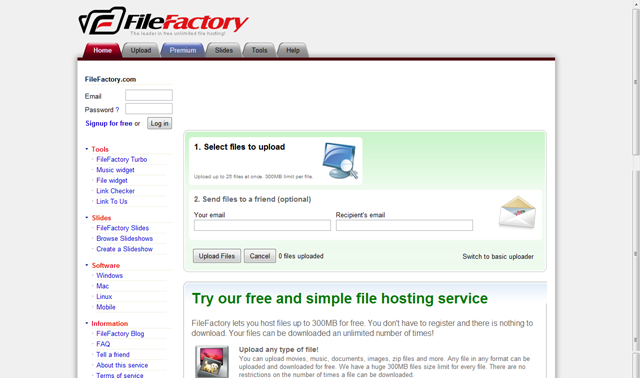Open the Link Checker tool

(x=116, y=191)
